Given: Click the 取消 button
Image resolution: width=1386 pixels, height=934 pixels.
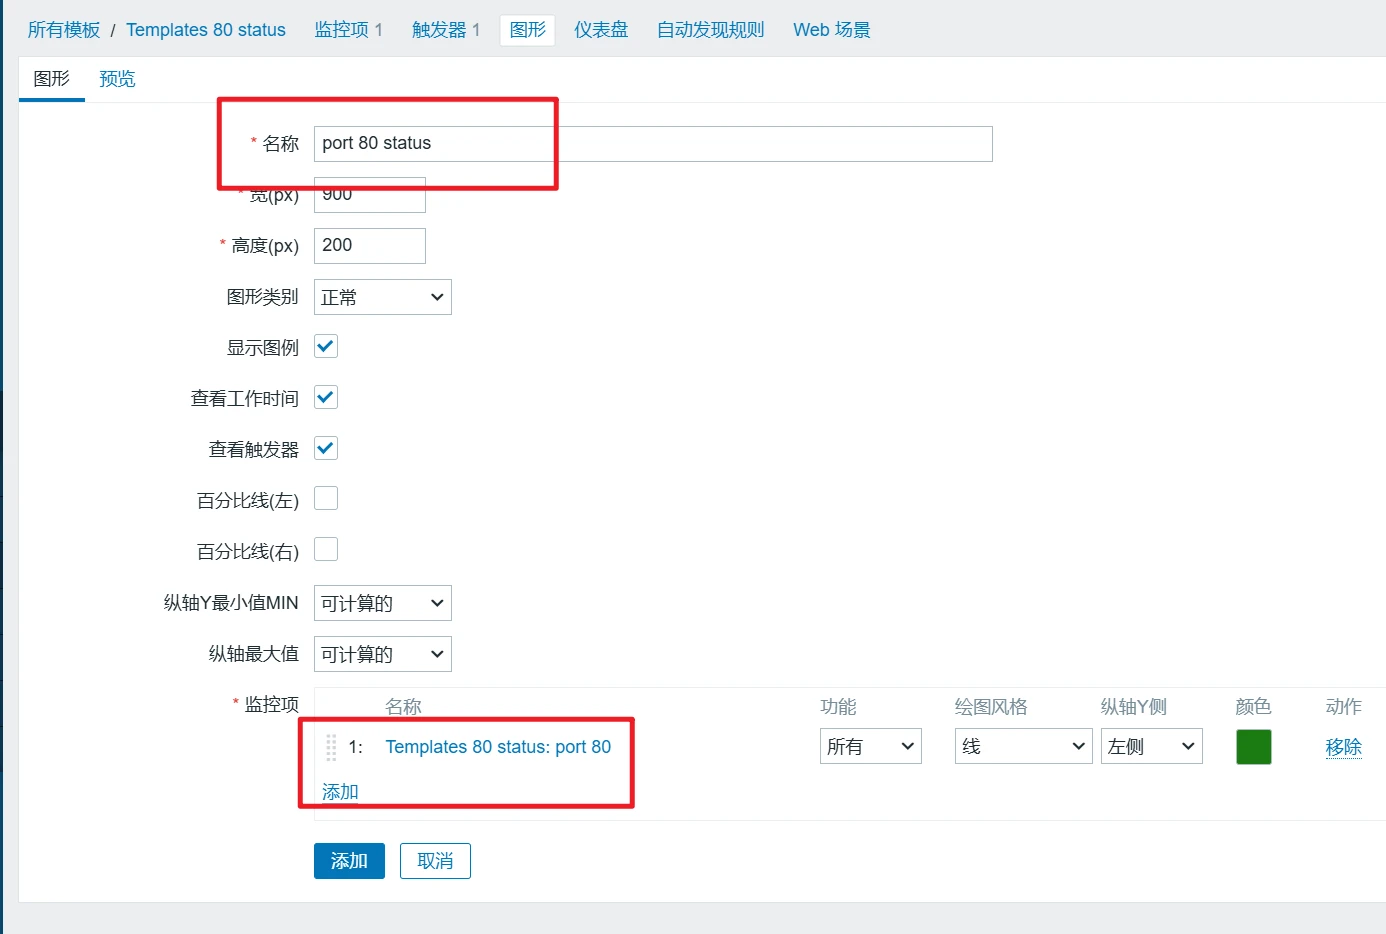Looking at the screenshot, I should tap(435, 861).
